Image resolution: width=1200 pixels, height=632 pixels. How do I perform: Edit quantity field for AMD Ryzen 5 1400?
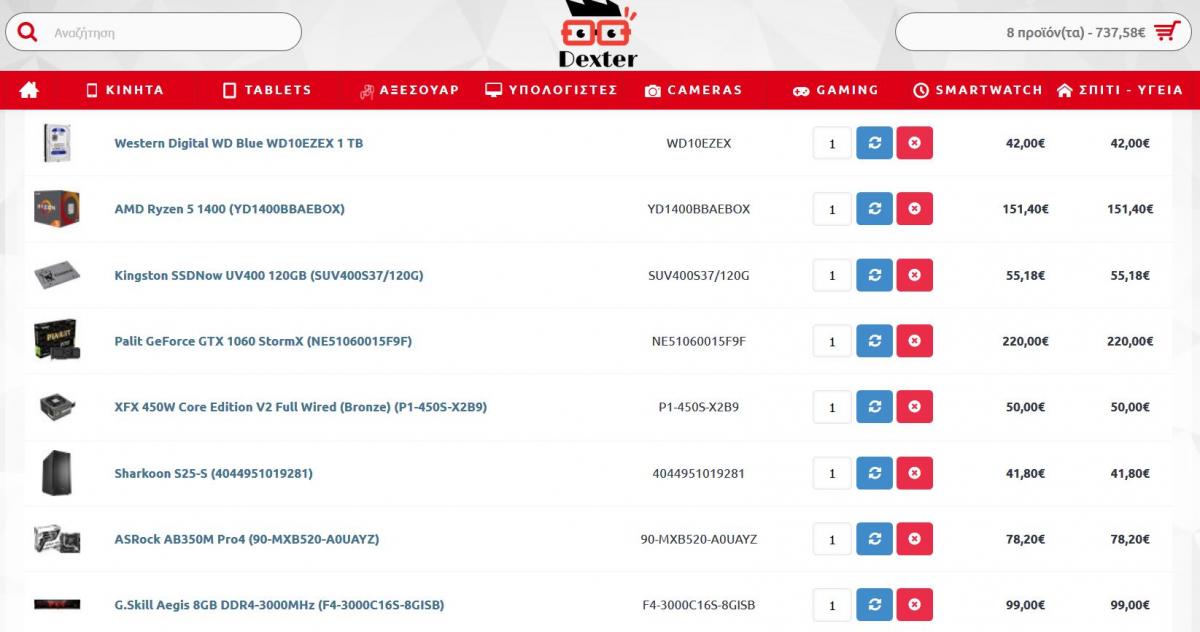coord(832,209)
